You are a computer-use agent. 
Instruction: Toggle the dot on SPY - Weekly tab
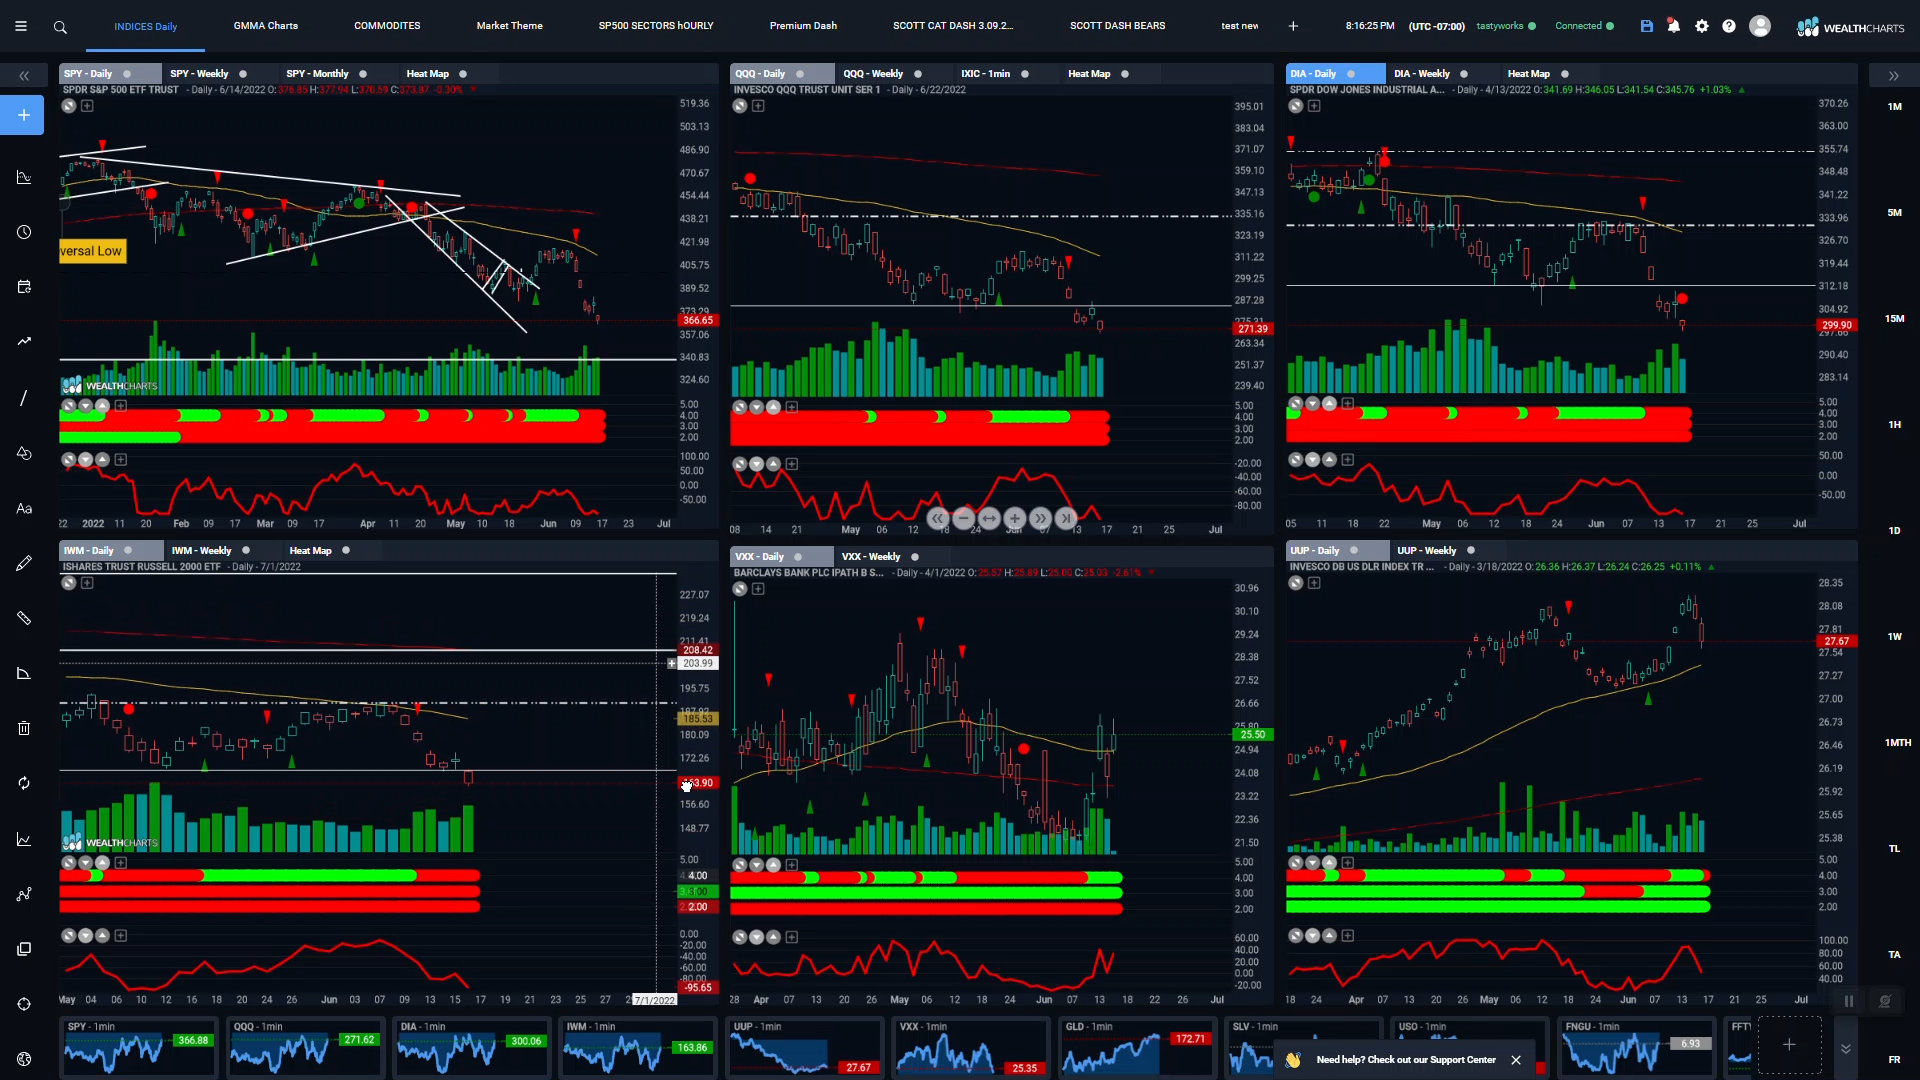click(x=243, y=74)
